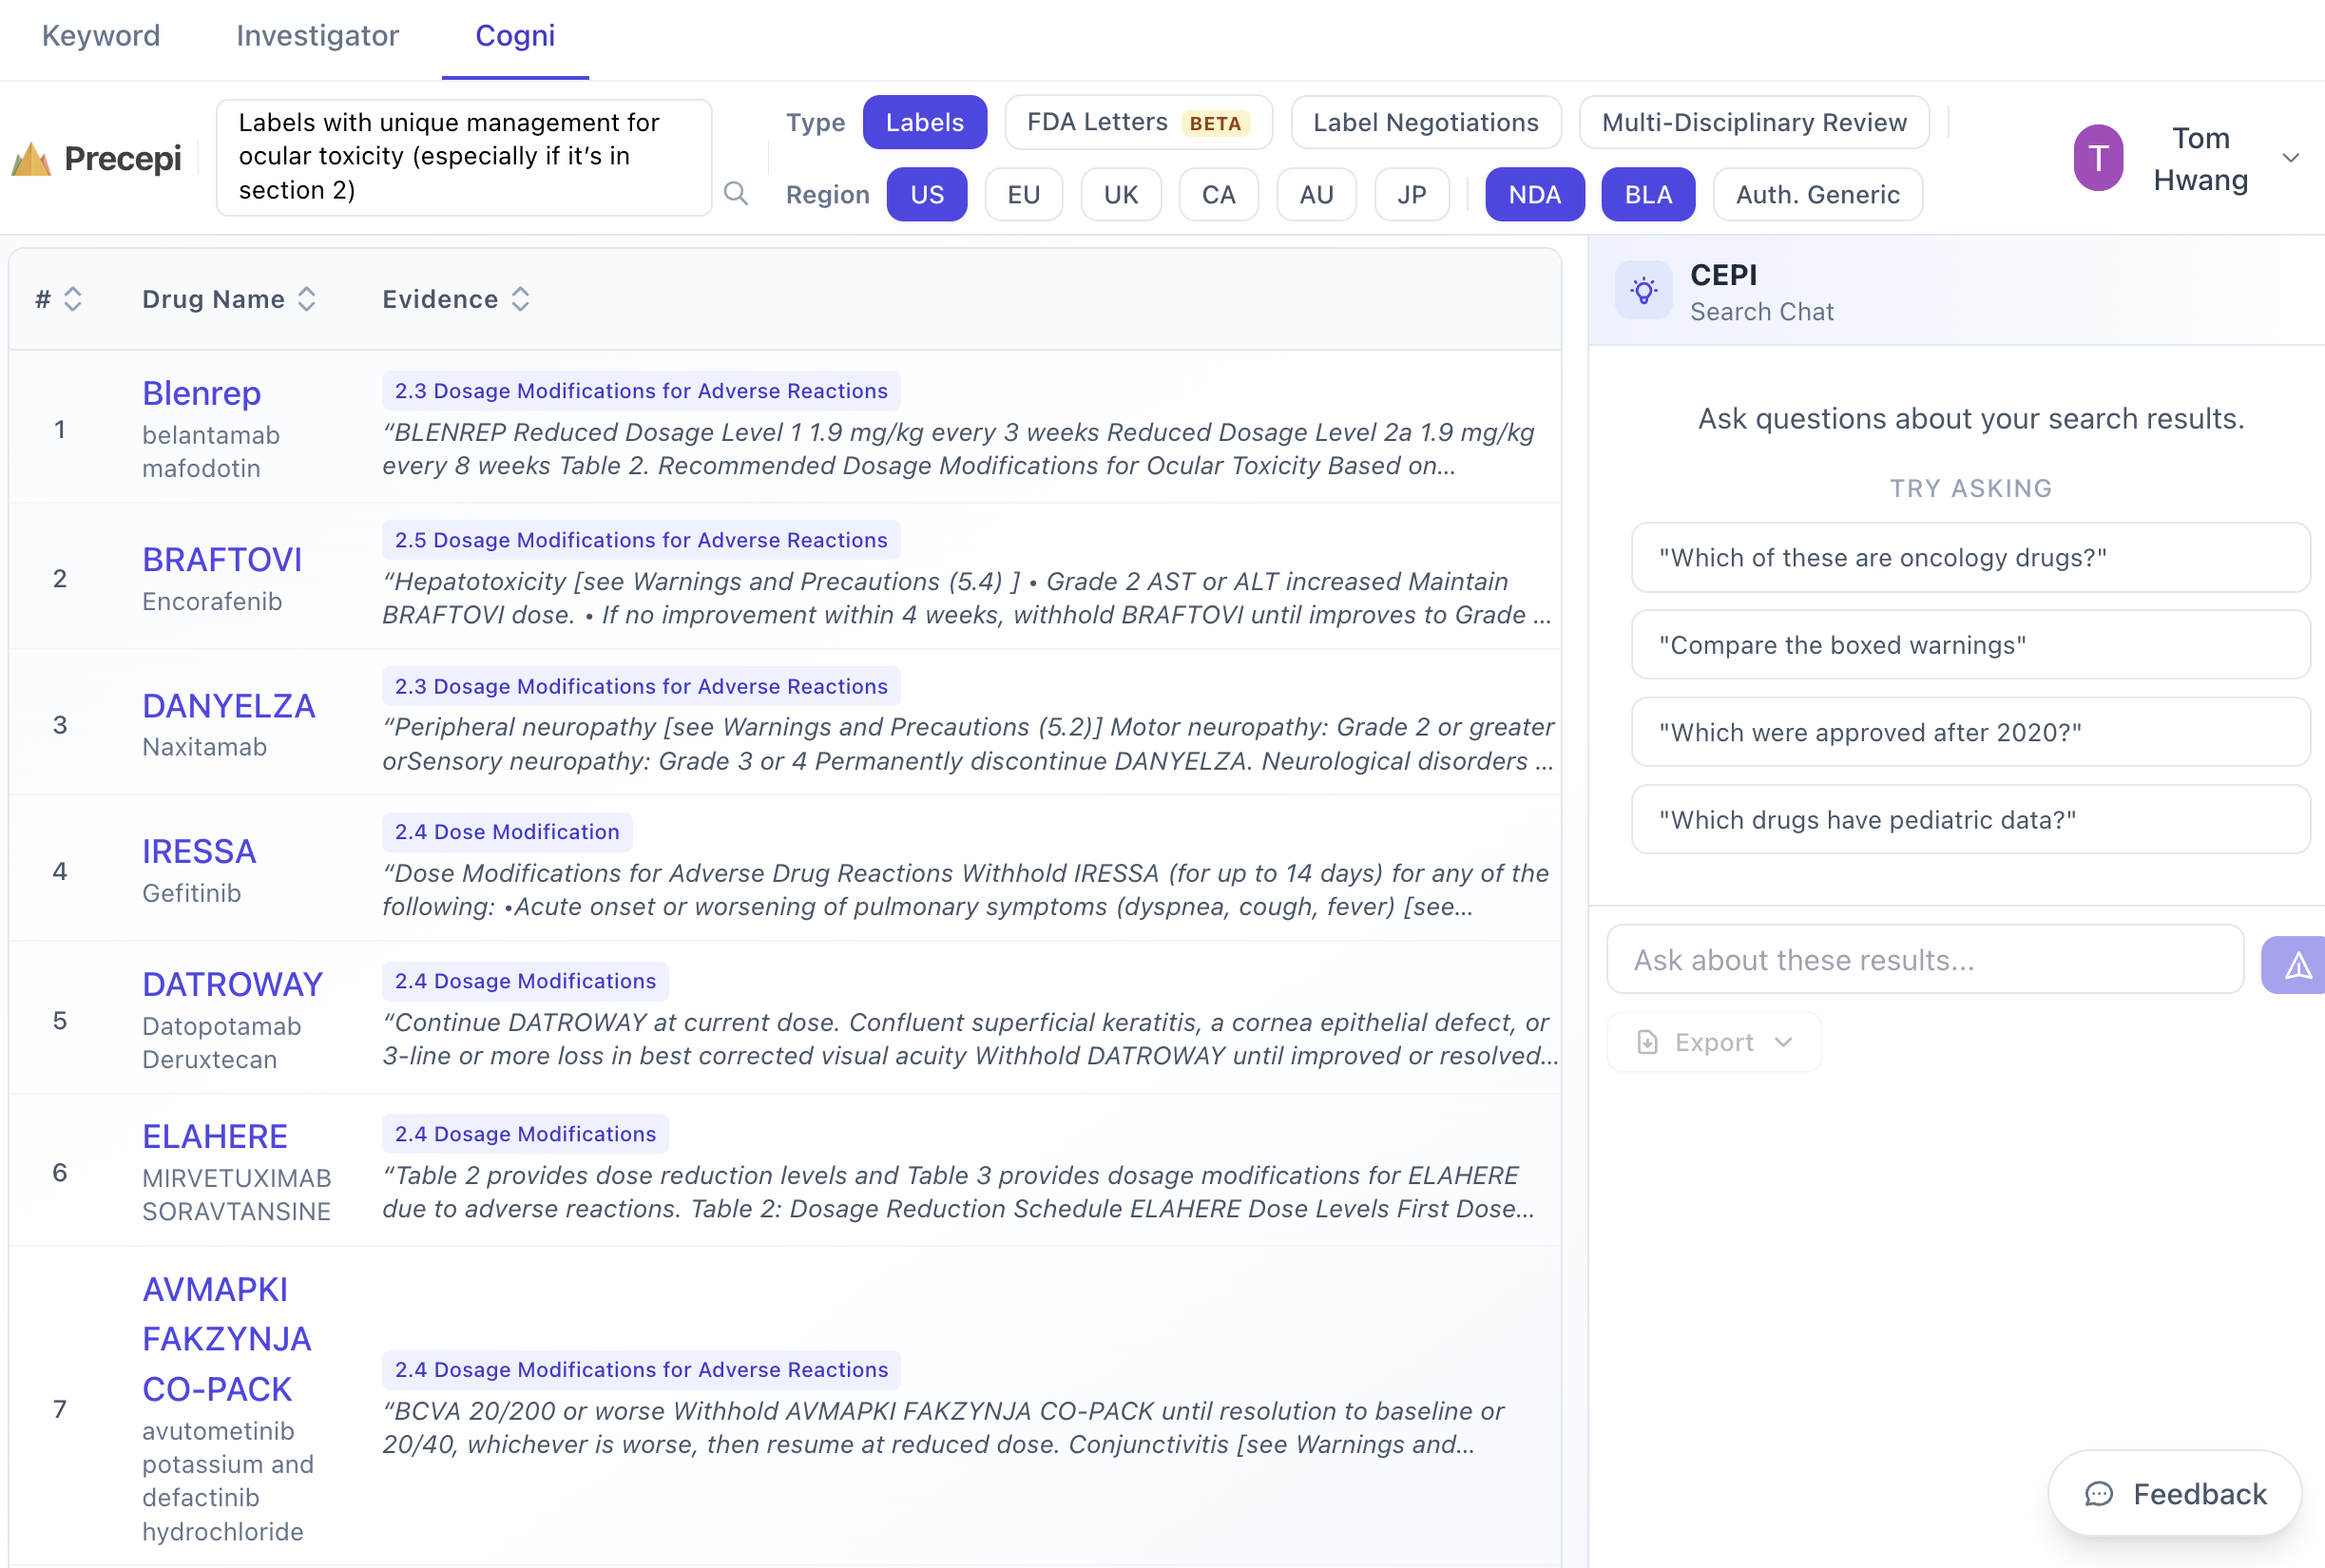
Task: Open the ELAHERE drug link
Action: coord(215,1136)
